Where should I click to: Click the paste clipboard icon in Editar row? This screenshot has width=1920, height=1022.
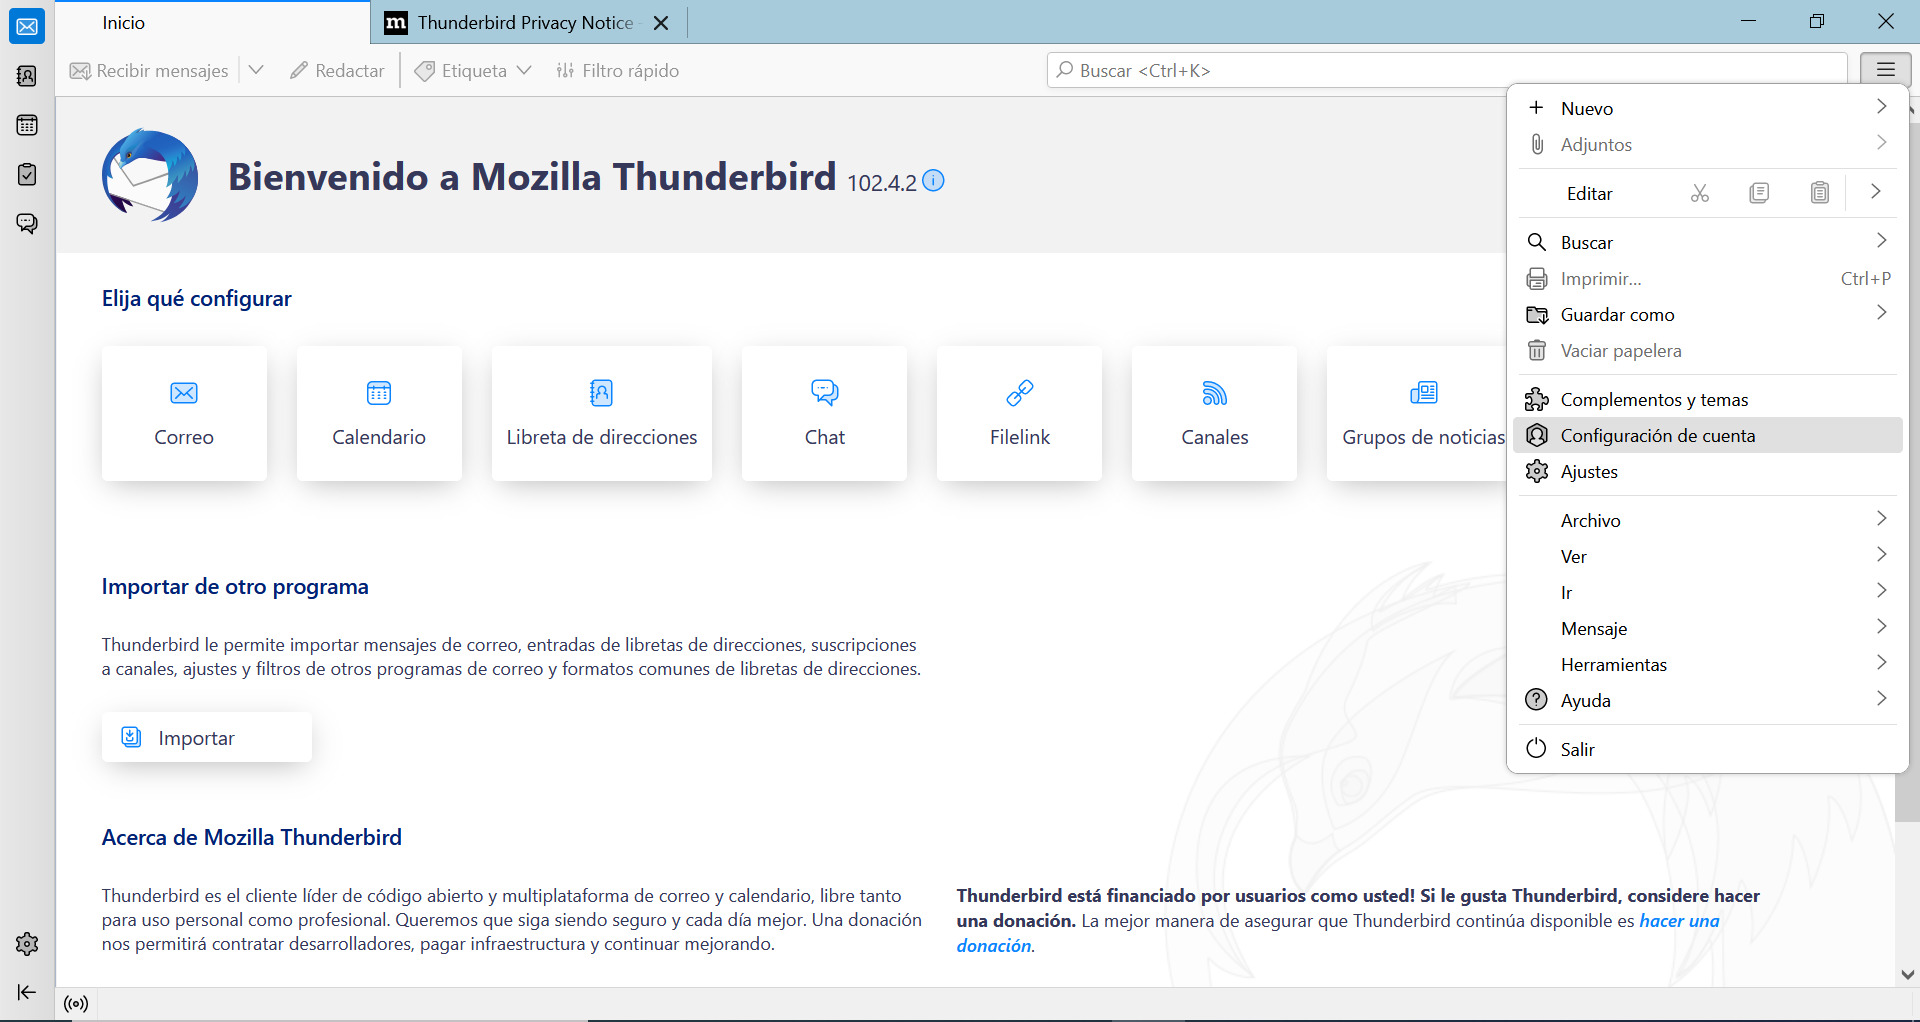tap(1820, 193)
